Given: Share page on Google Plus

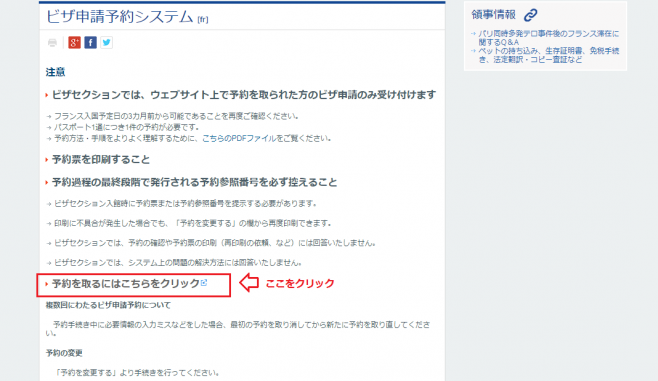Looking at the screenshot, I should point(74,42).
